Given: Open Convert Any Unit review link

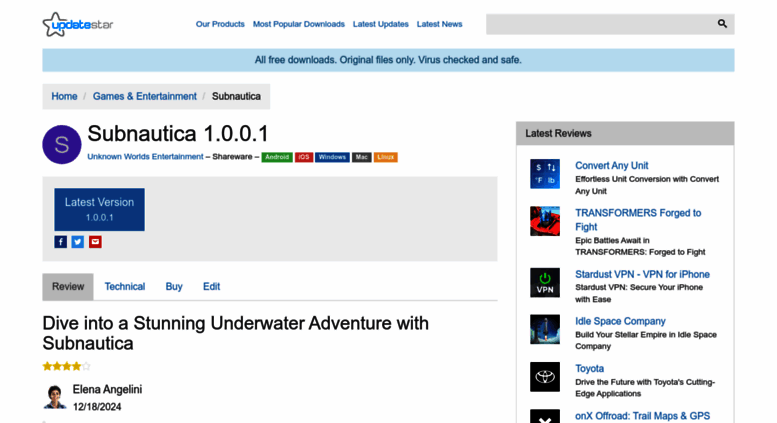Looking at the screenshot, I should (x=611, y=165).
